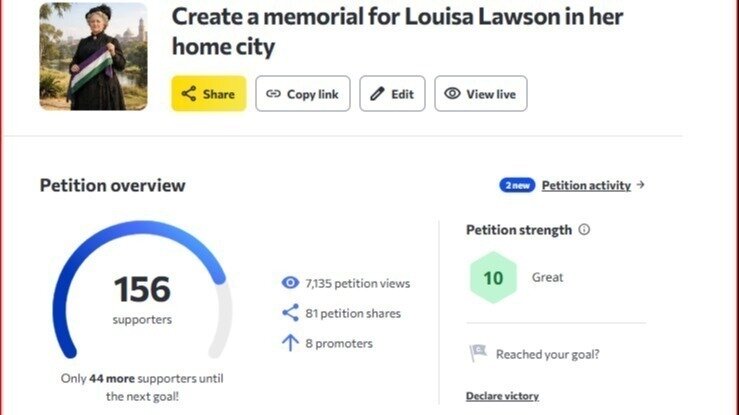Click the petition title heading
The image size is (739, 415).
397,32
